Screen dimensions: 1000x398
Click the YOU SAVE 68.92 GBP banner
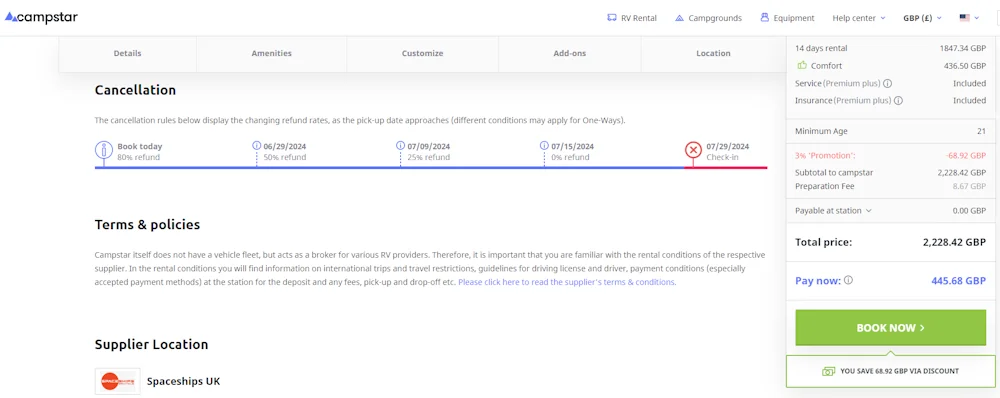point(890,371)
